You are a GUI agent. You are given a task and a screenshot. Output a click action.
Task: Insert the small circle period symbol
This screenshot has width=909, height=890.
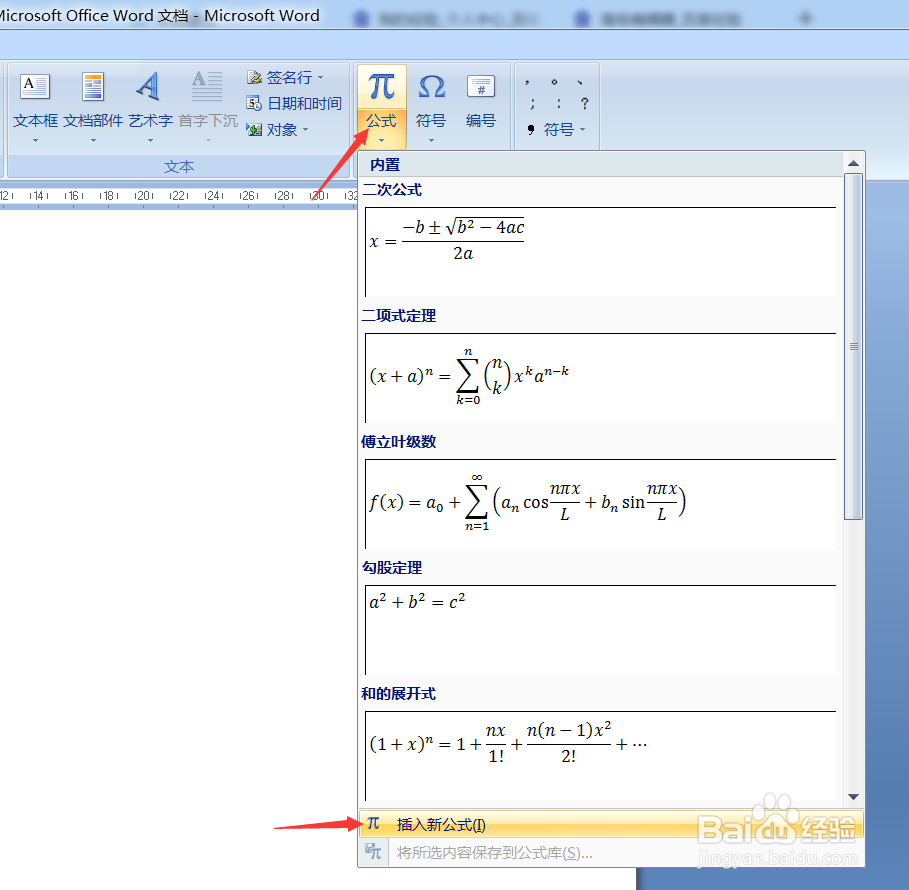click(554, 82)
